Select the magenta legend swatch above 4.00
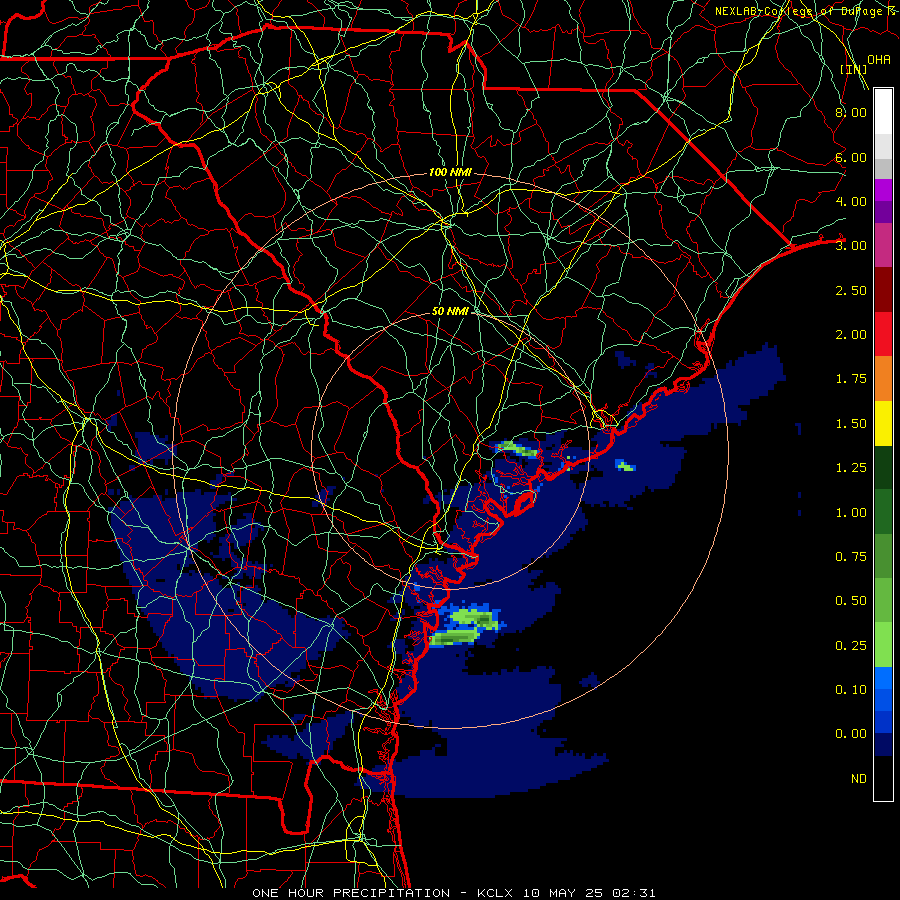This screenshot has width=900, height=900. tap(883, 190)
